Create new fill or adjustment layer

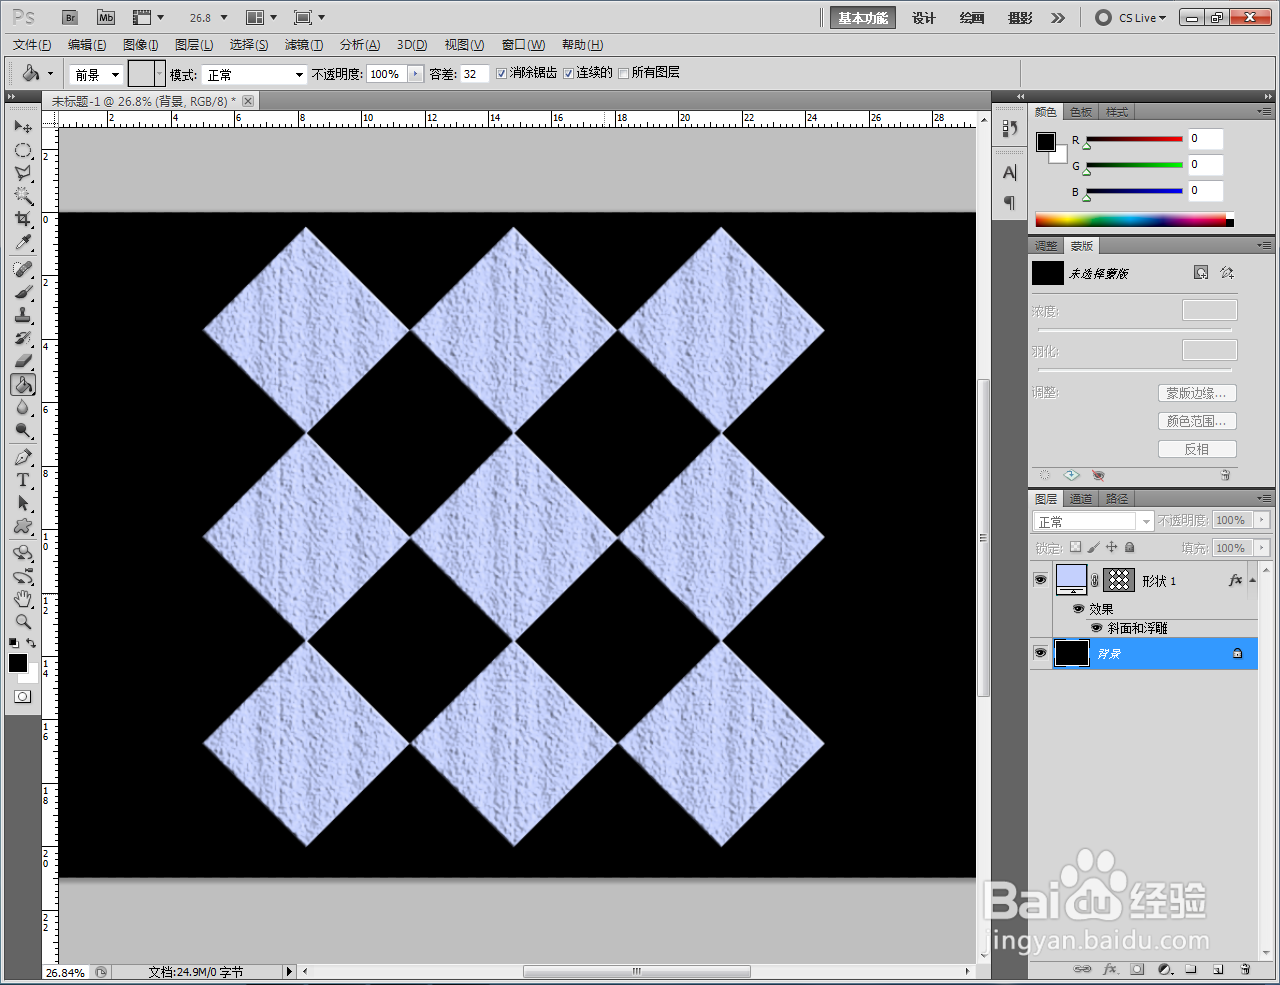(1165, 969)
